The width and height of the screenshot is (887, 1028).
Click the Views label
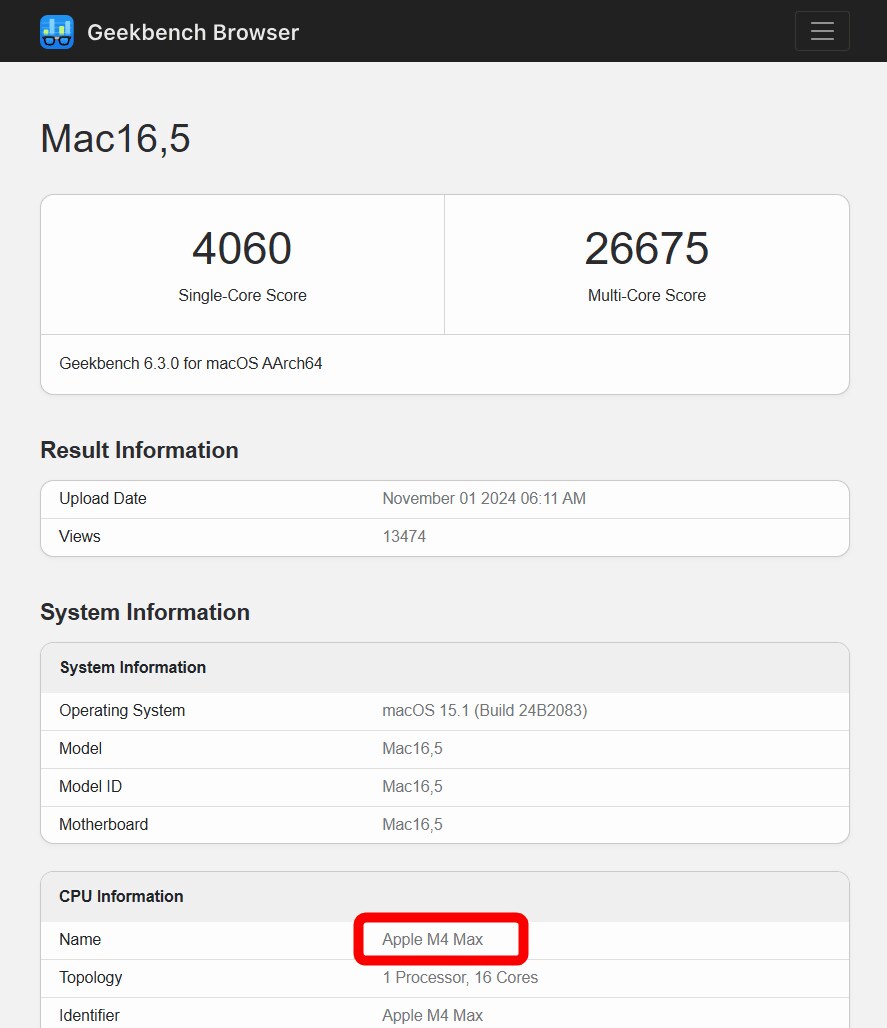click(x=80, y=536)
